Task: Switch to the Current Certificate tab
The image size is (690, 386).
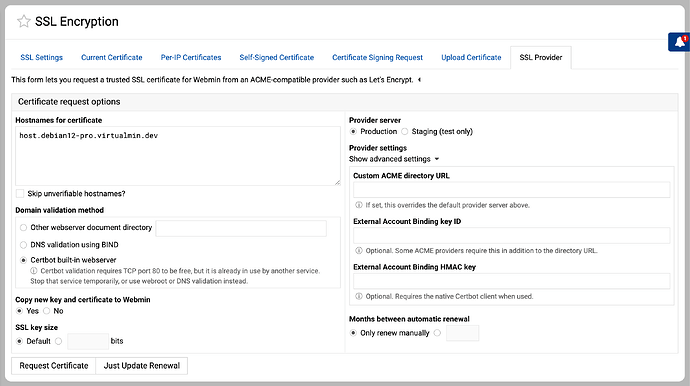Action: (112, 57)
